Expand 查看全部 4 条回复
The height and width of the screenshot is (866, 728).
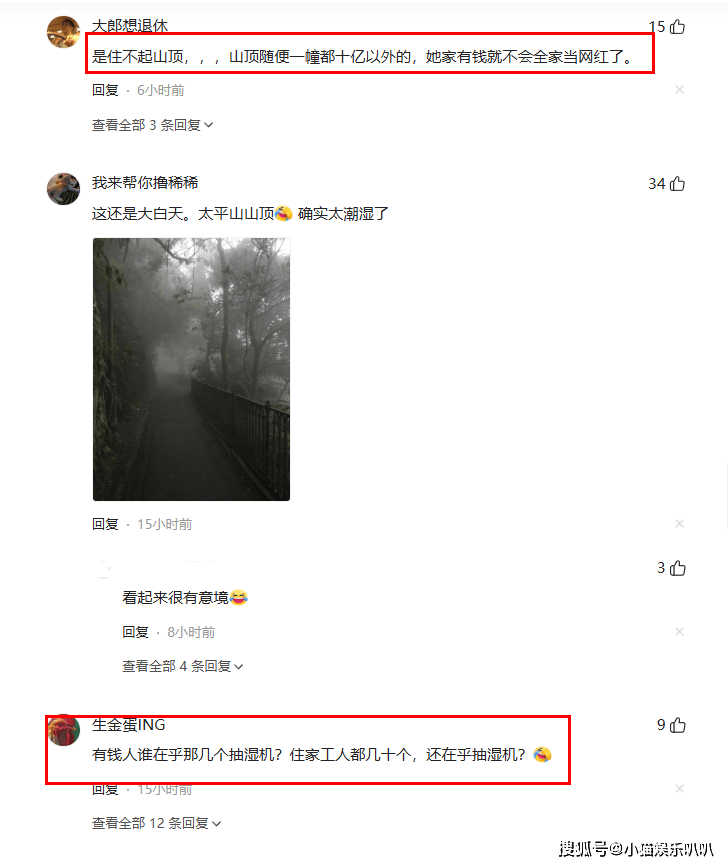[x=183, y=666]
